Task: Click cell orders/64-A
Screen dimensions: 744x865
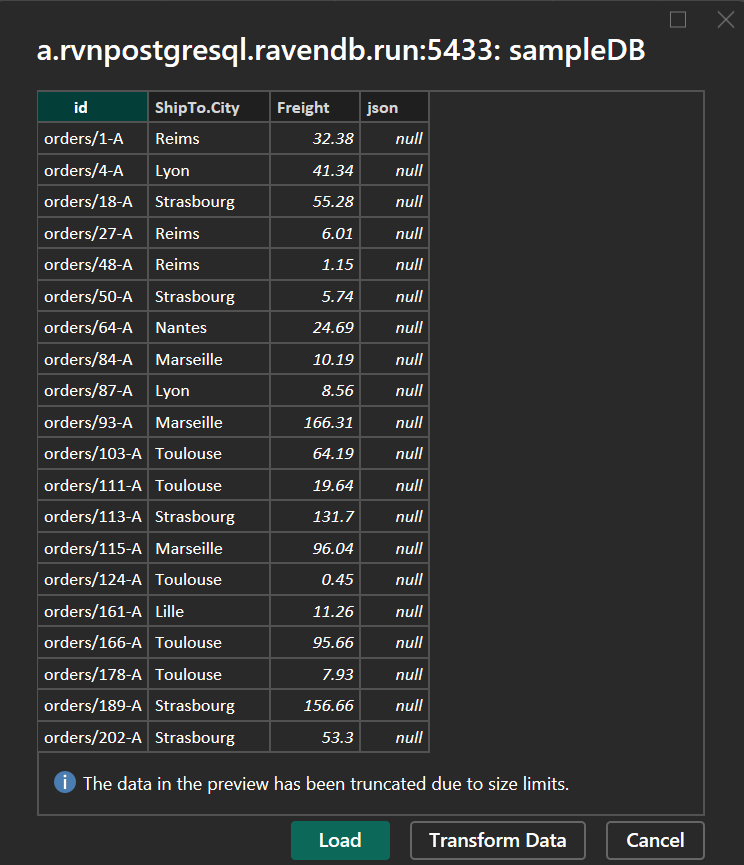Action: click(x=93, y=328)
